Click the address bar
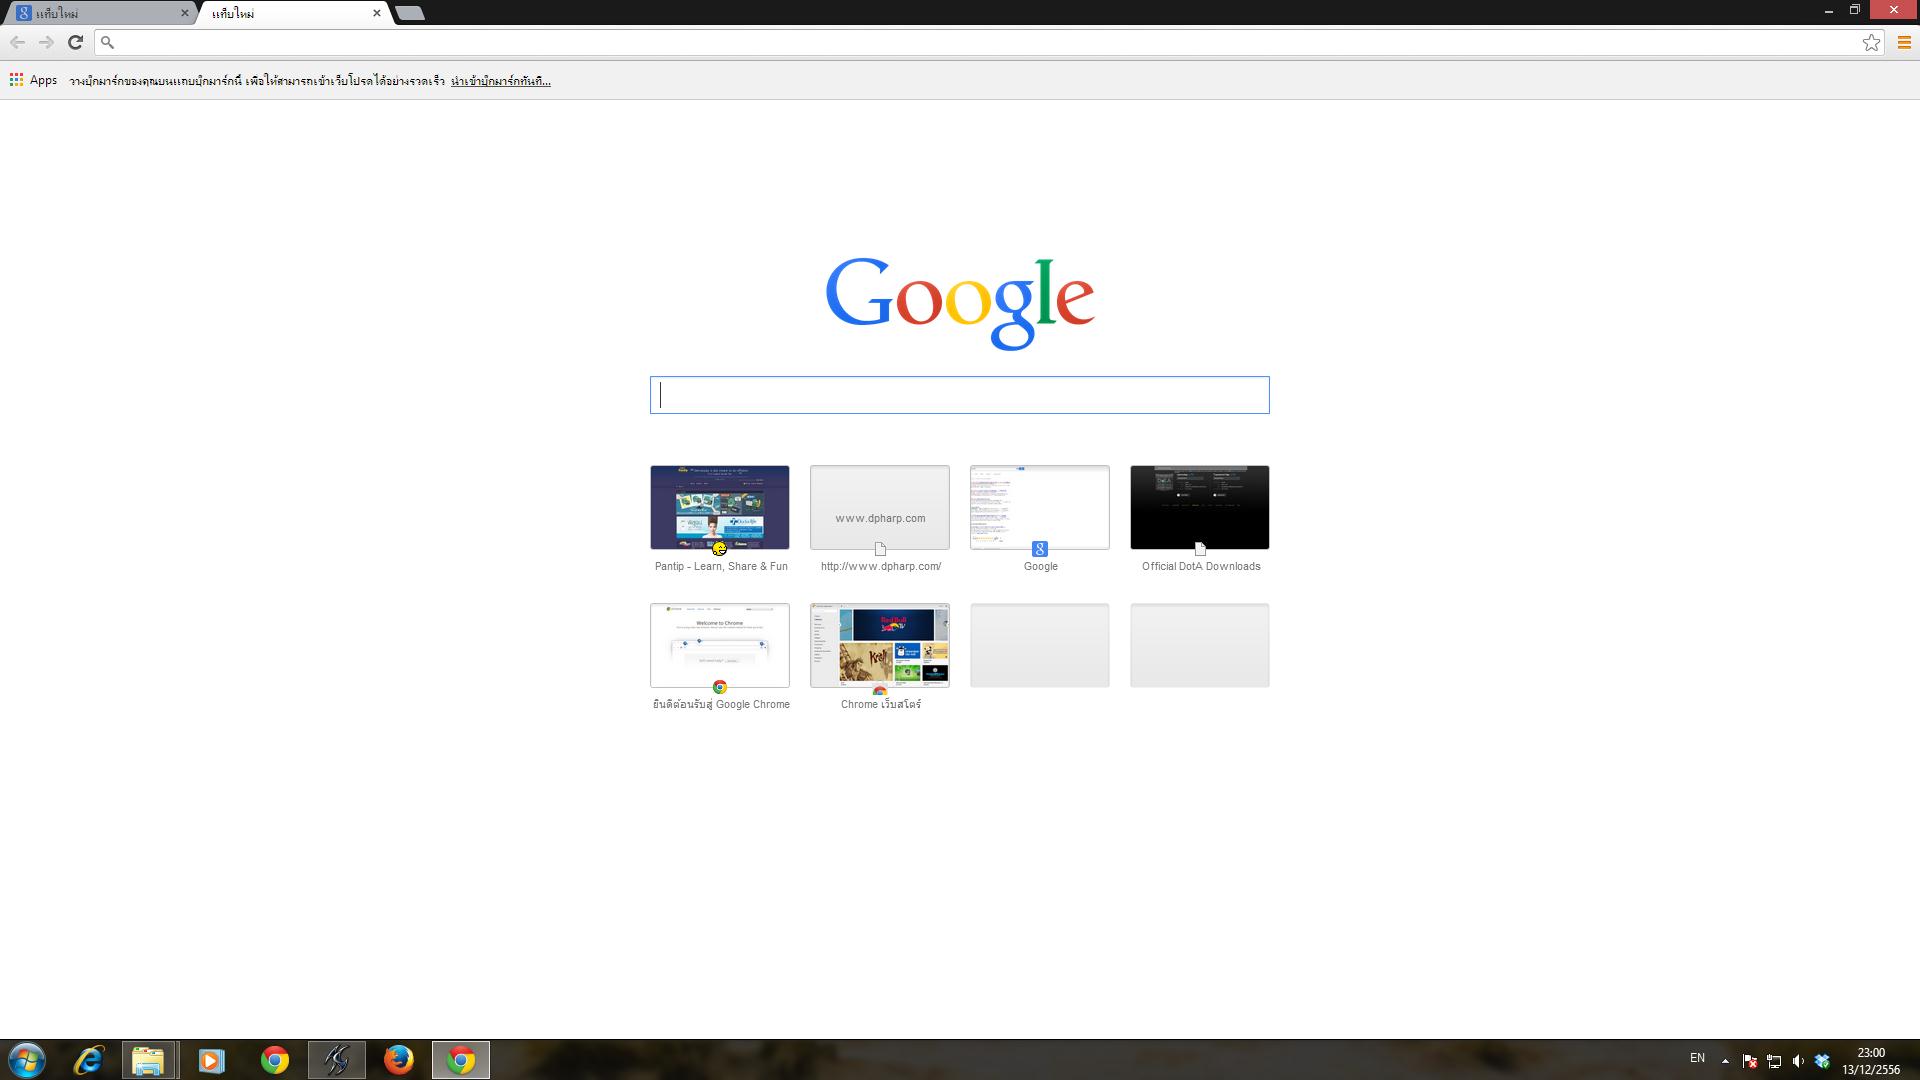 click(x=990, y=42)
